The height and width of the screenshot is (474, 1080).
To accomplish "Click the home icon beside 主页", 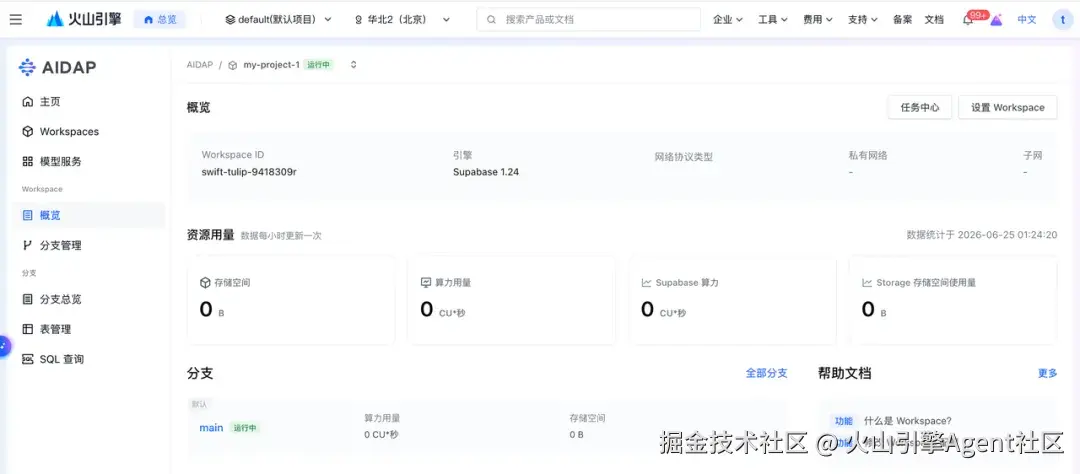I will (28, 101).
